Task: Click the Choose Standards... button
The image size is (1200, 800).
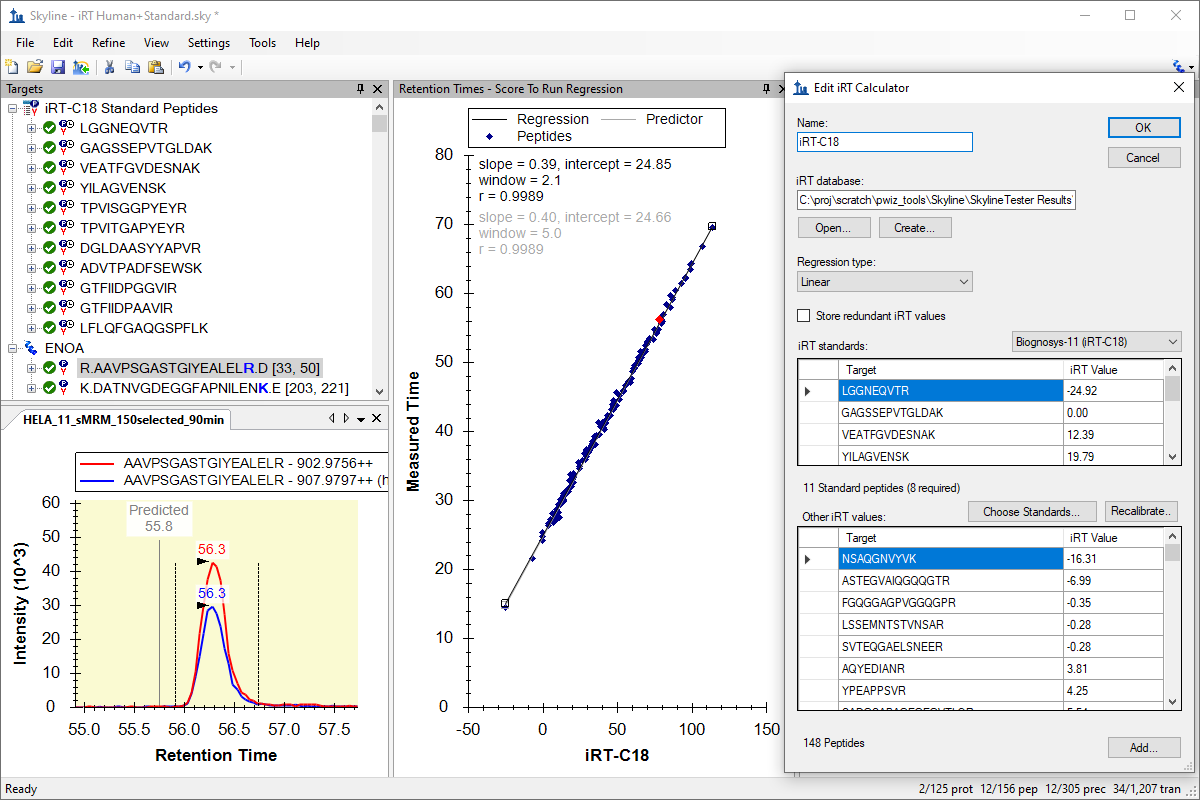Action: coord(1031,512)
